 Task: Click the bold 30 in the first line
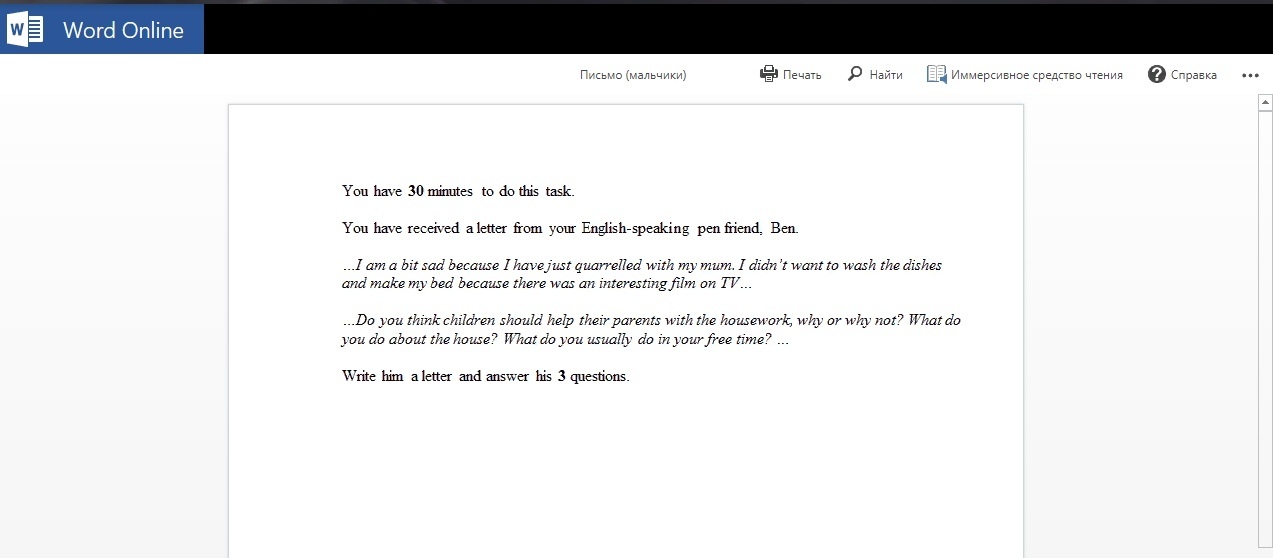[416, 191]
